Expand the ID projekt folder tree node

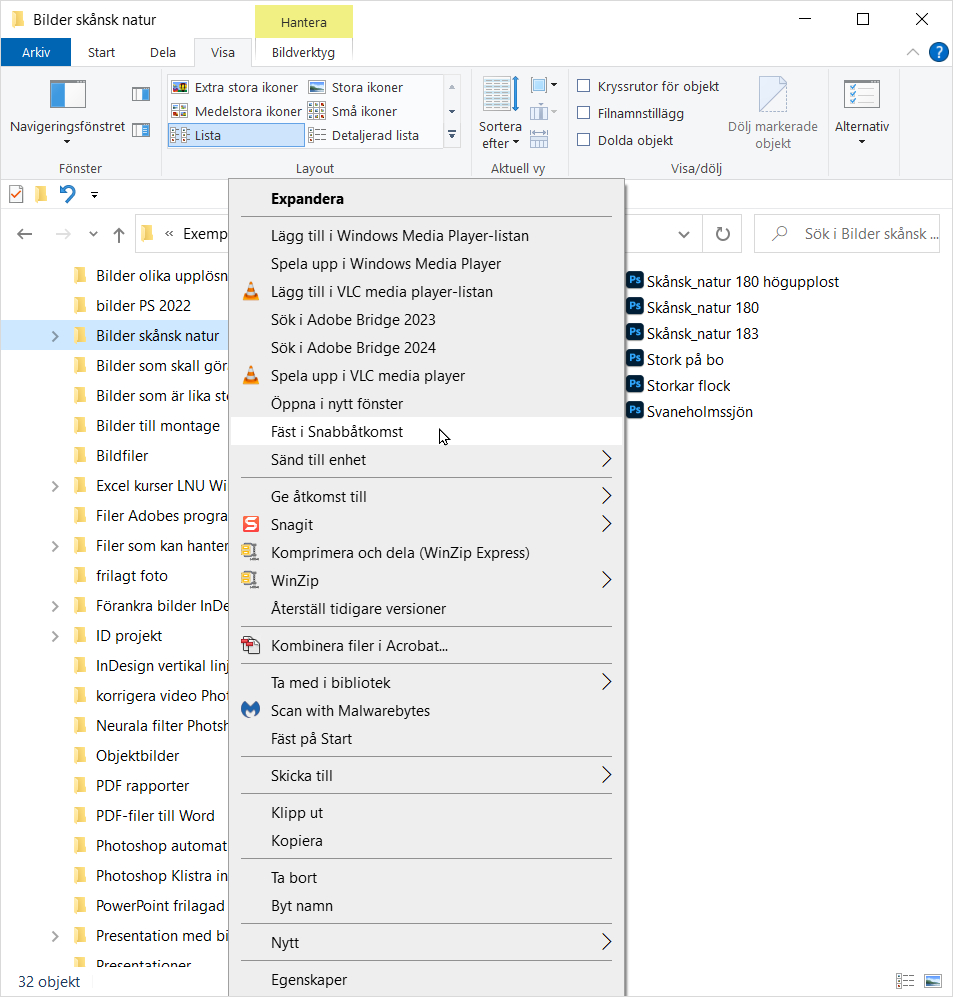(55, 636)
